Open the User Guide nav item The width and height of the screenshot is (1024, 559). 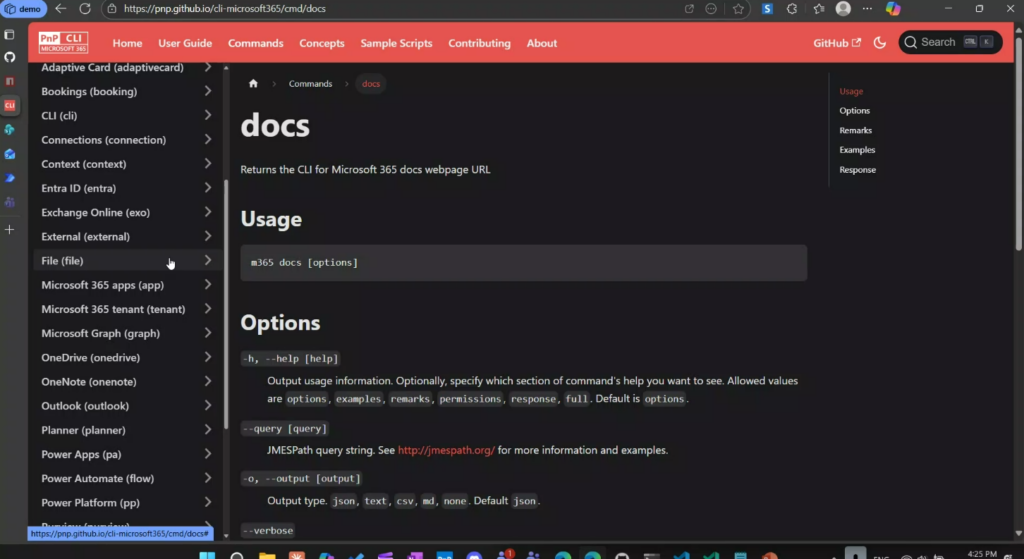[x=185, y=43]
